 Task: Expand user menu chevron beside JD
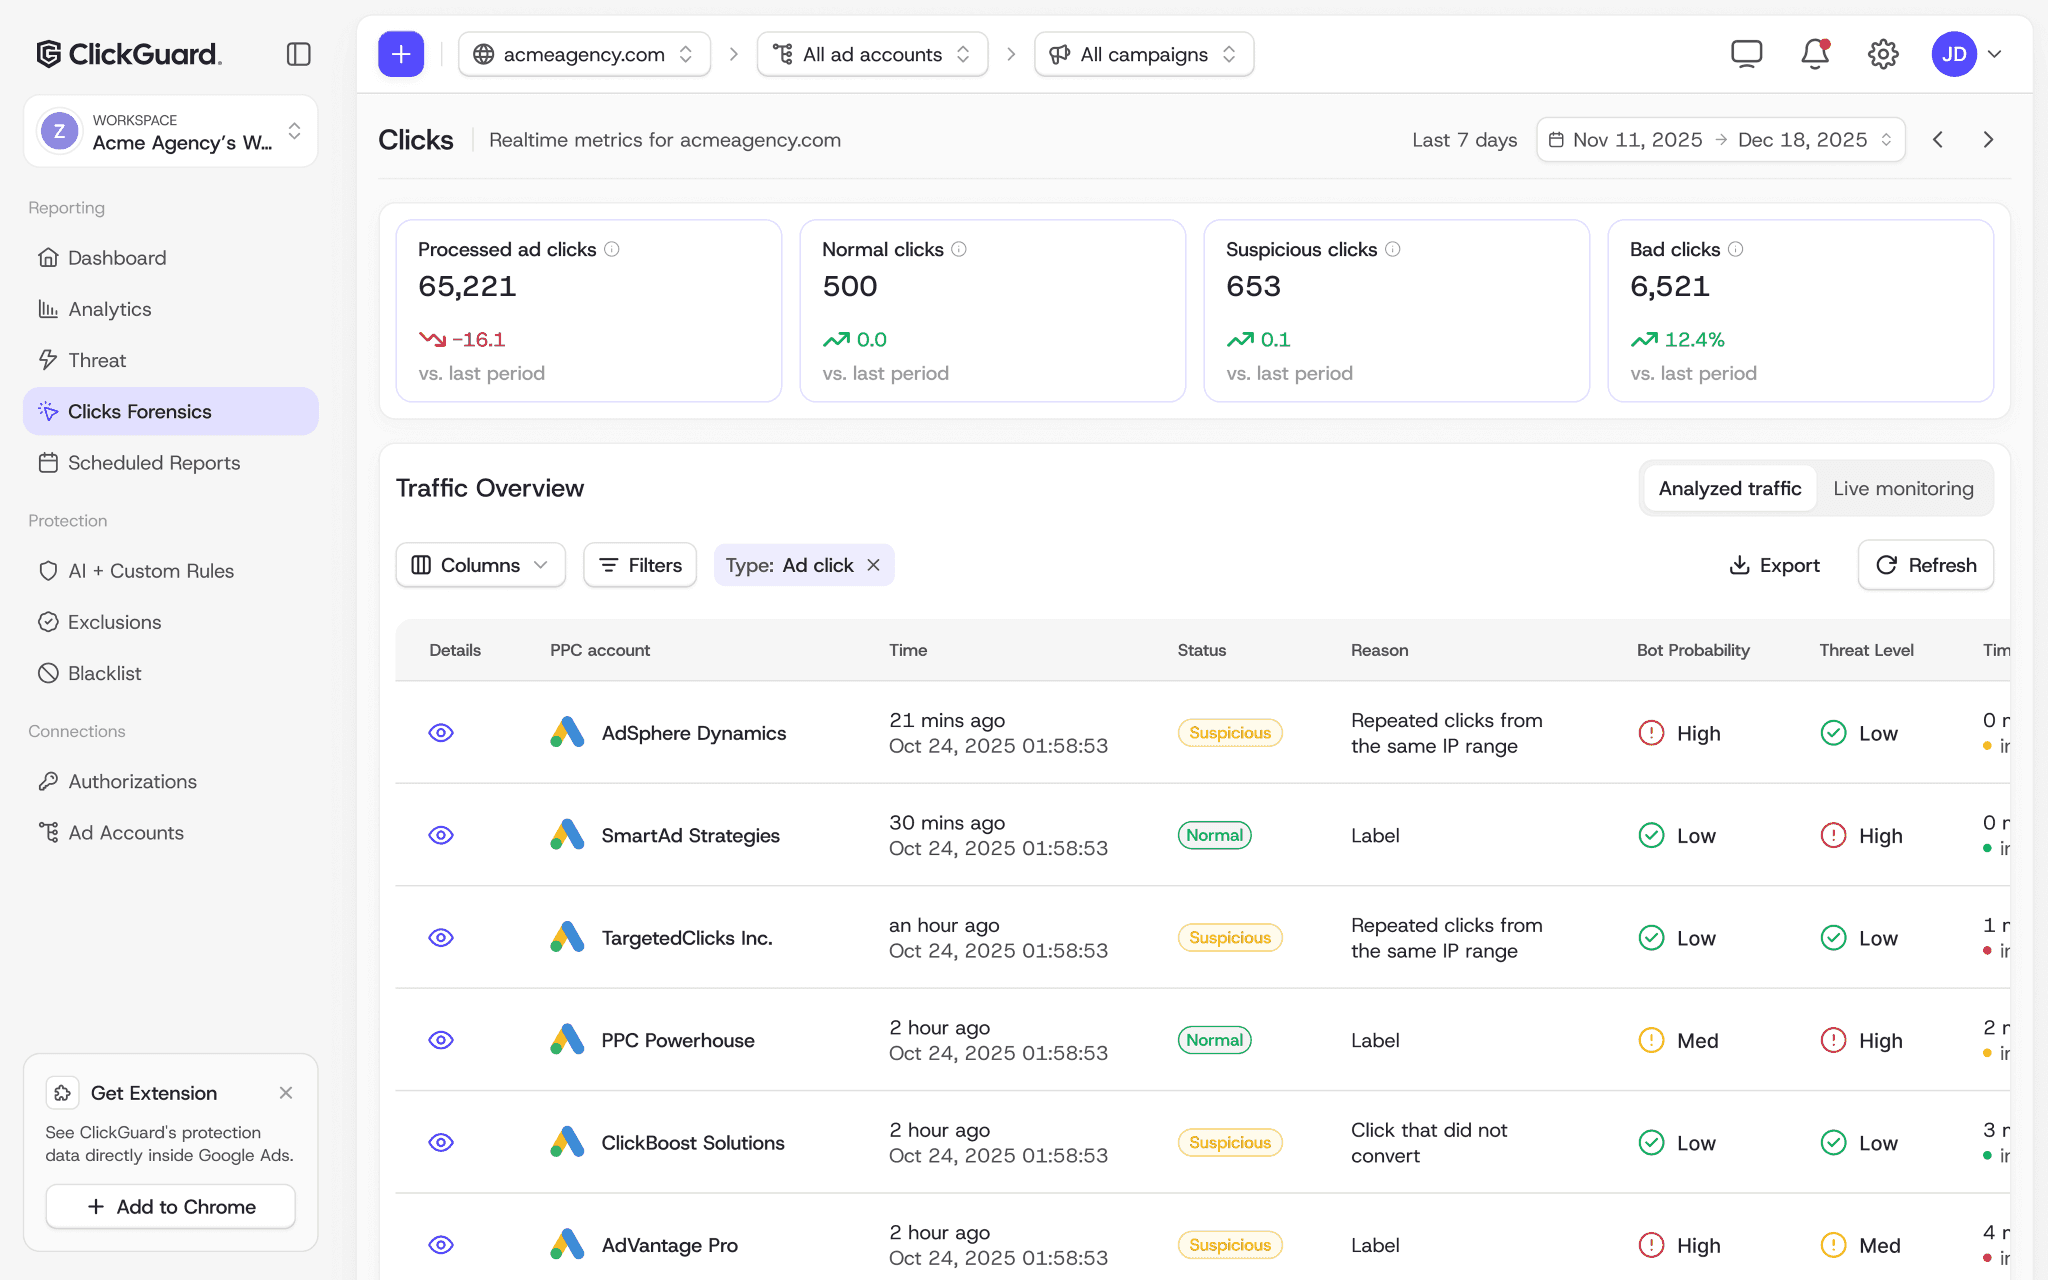point(1995,54)
